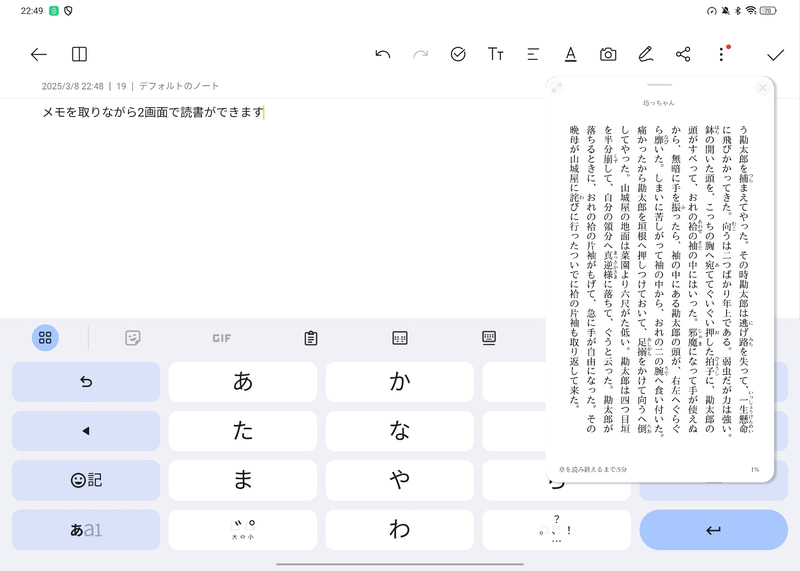Open the text color tool
This screenshot has width=800, height=571.
pyautogui.click(x=570, y=54)
